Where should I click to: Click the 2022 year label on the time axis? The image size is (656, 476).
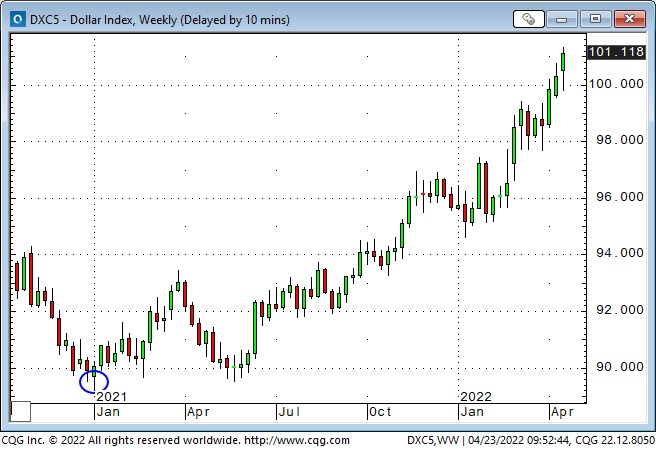point(476,397)
